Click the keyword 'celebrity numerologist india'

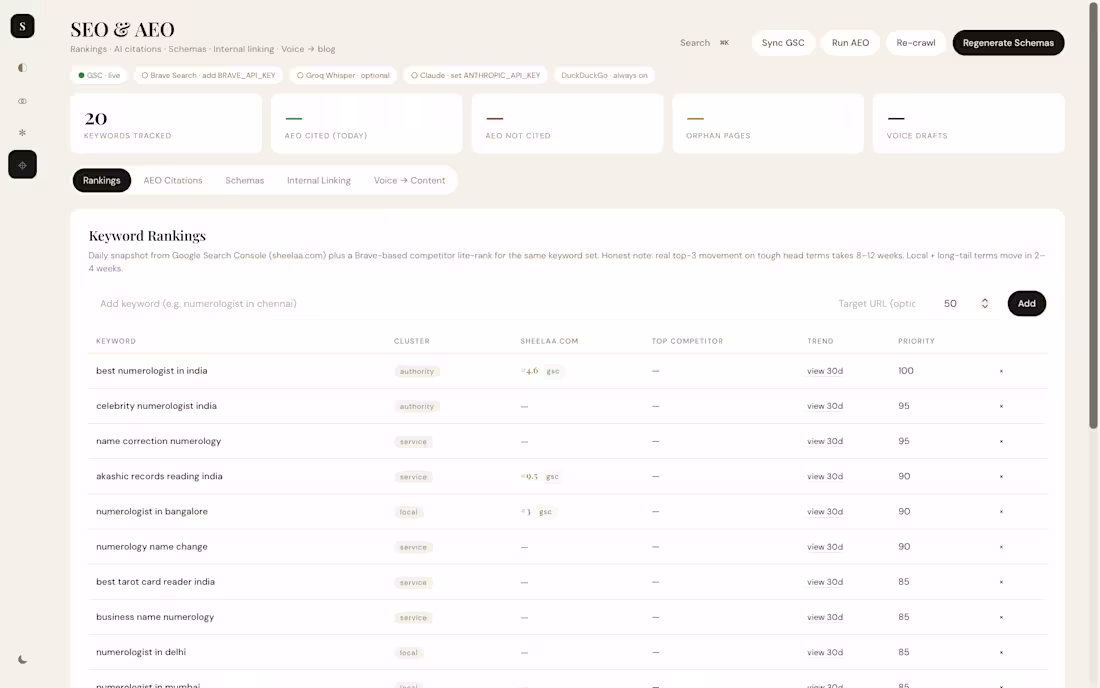[x=156, y=406]
